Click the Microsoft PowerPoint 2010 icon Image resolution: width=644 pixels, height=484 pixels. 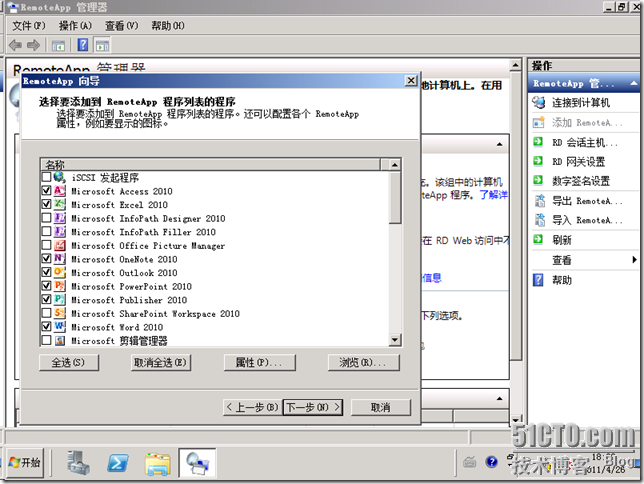pyautogui.click(x=60, y=286)
